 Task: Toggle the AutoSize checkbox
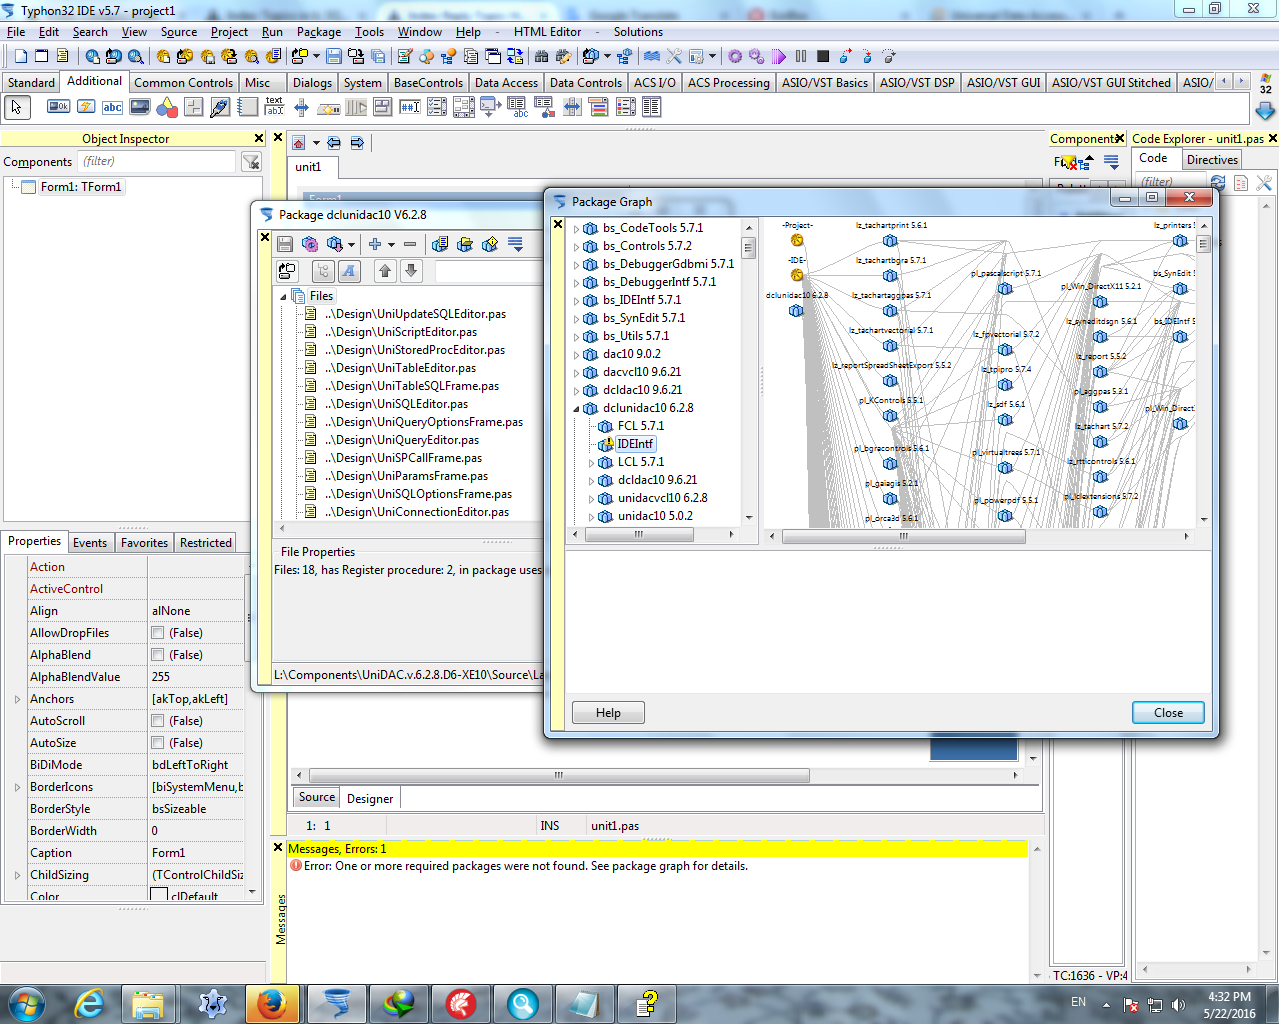tap(158, 743)
